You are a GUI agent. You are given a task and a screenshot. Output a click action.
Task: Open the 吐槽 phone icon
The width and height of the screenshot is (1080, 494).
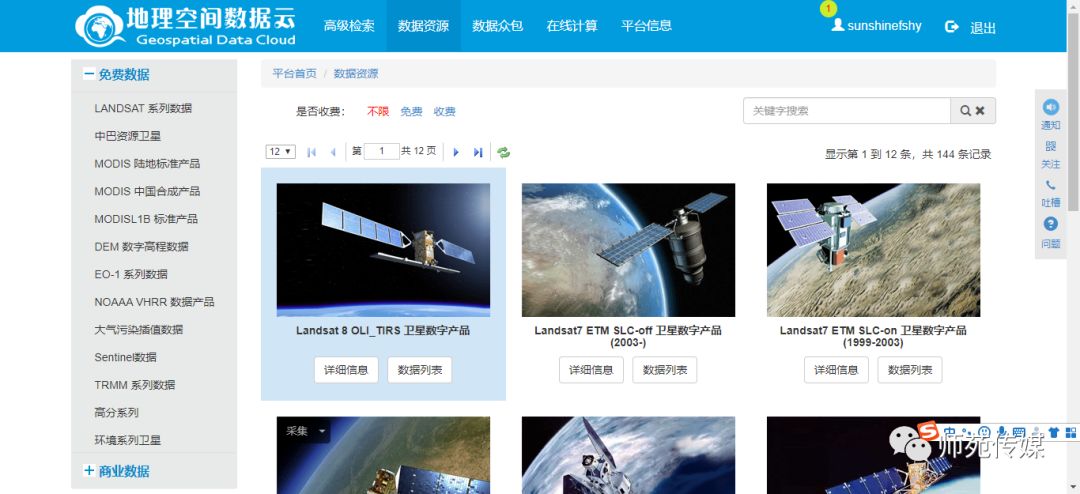pos(1050,185)
